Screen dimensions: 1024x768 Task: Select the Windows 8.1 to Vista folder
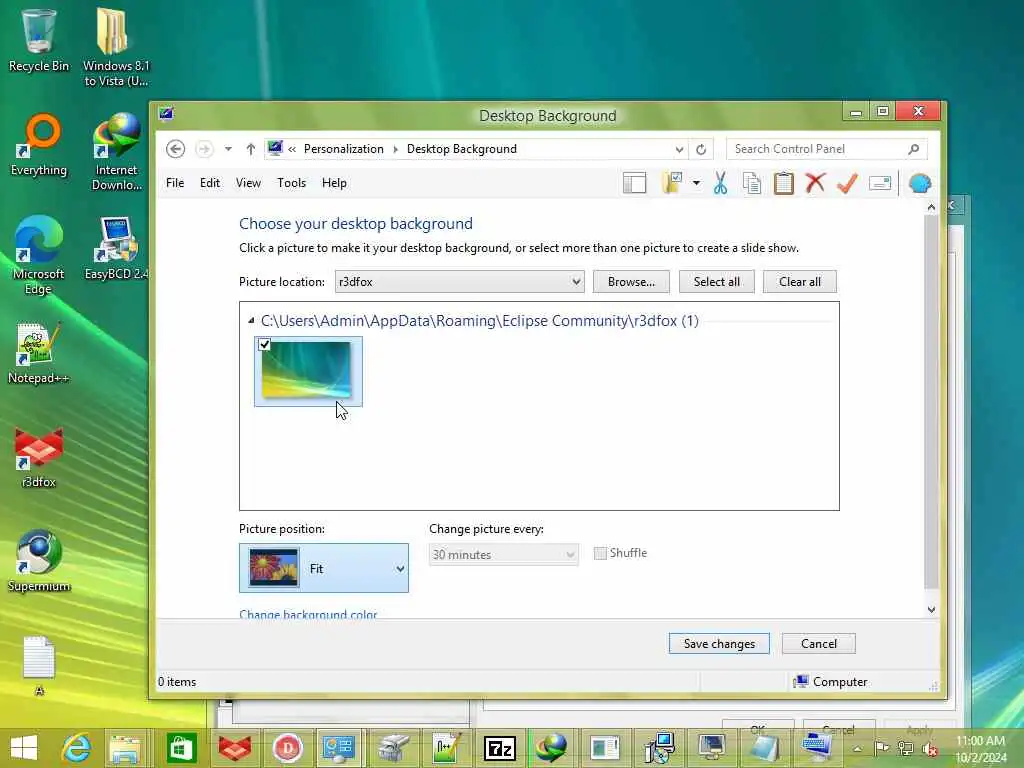click(116, 48)
